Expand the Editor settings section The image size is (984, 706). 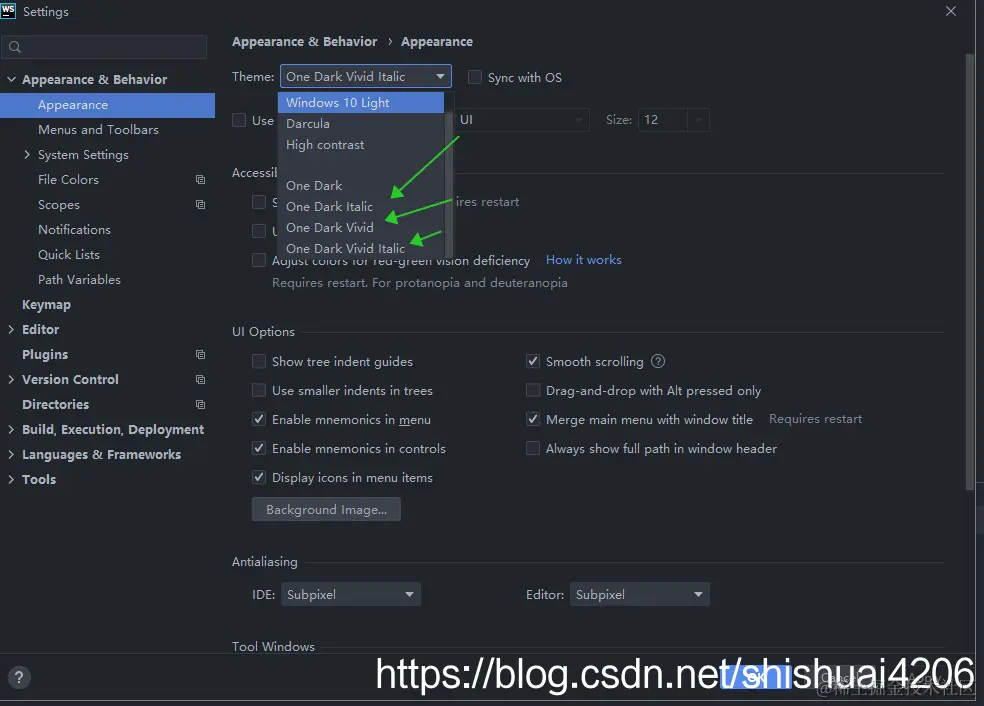coord(11,329)
